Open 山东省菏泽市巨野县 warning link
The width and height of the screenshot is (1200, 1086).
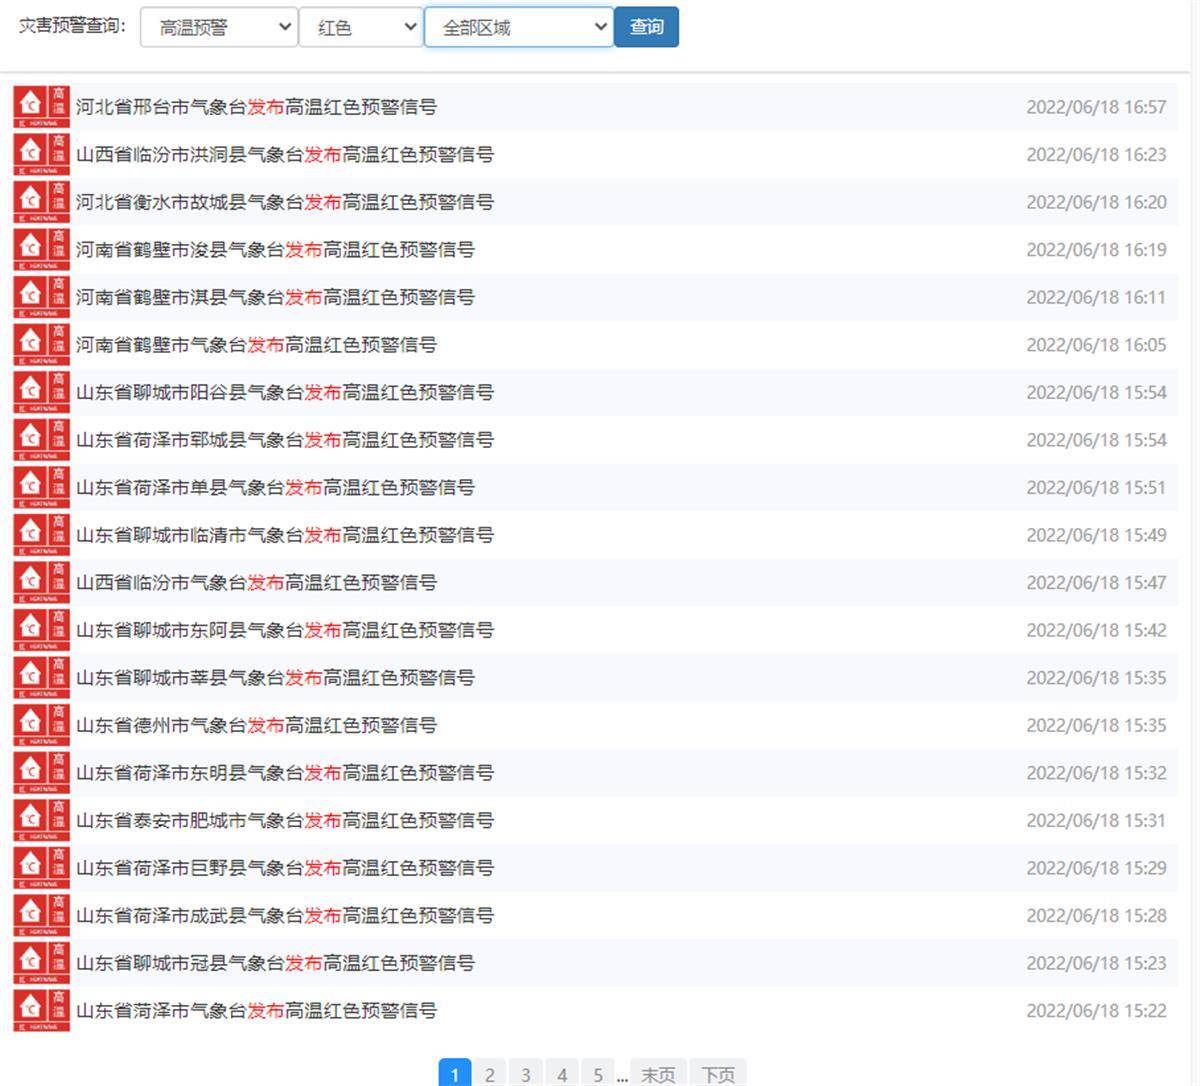pyautogui.click(x=285, y=868)
